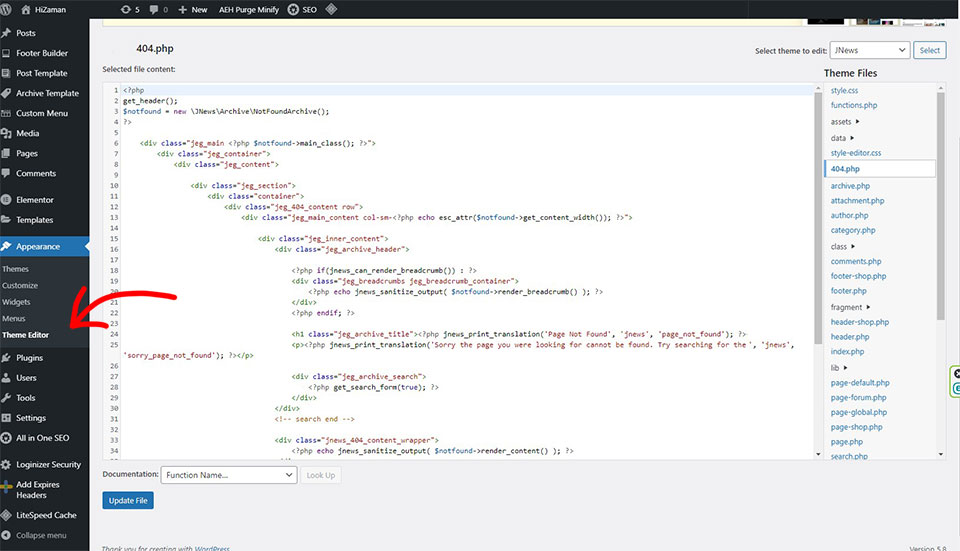The height and width of the screenshot is (551, 960).
Task: Click the Post Template sidebar icon
Action: [x=6, y=73]
